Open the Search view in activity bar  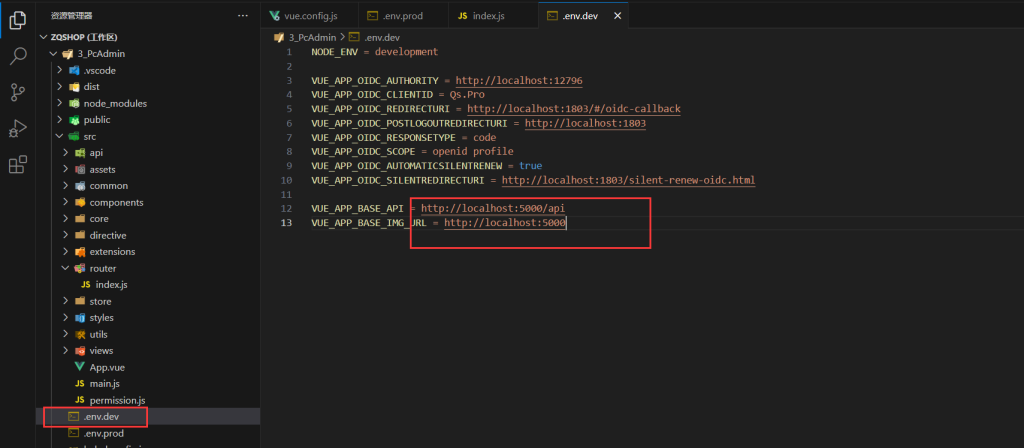pyautogui.click(x=17, y=56)
